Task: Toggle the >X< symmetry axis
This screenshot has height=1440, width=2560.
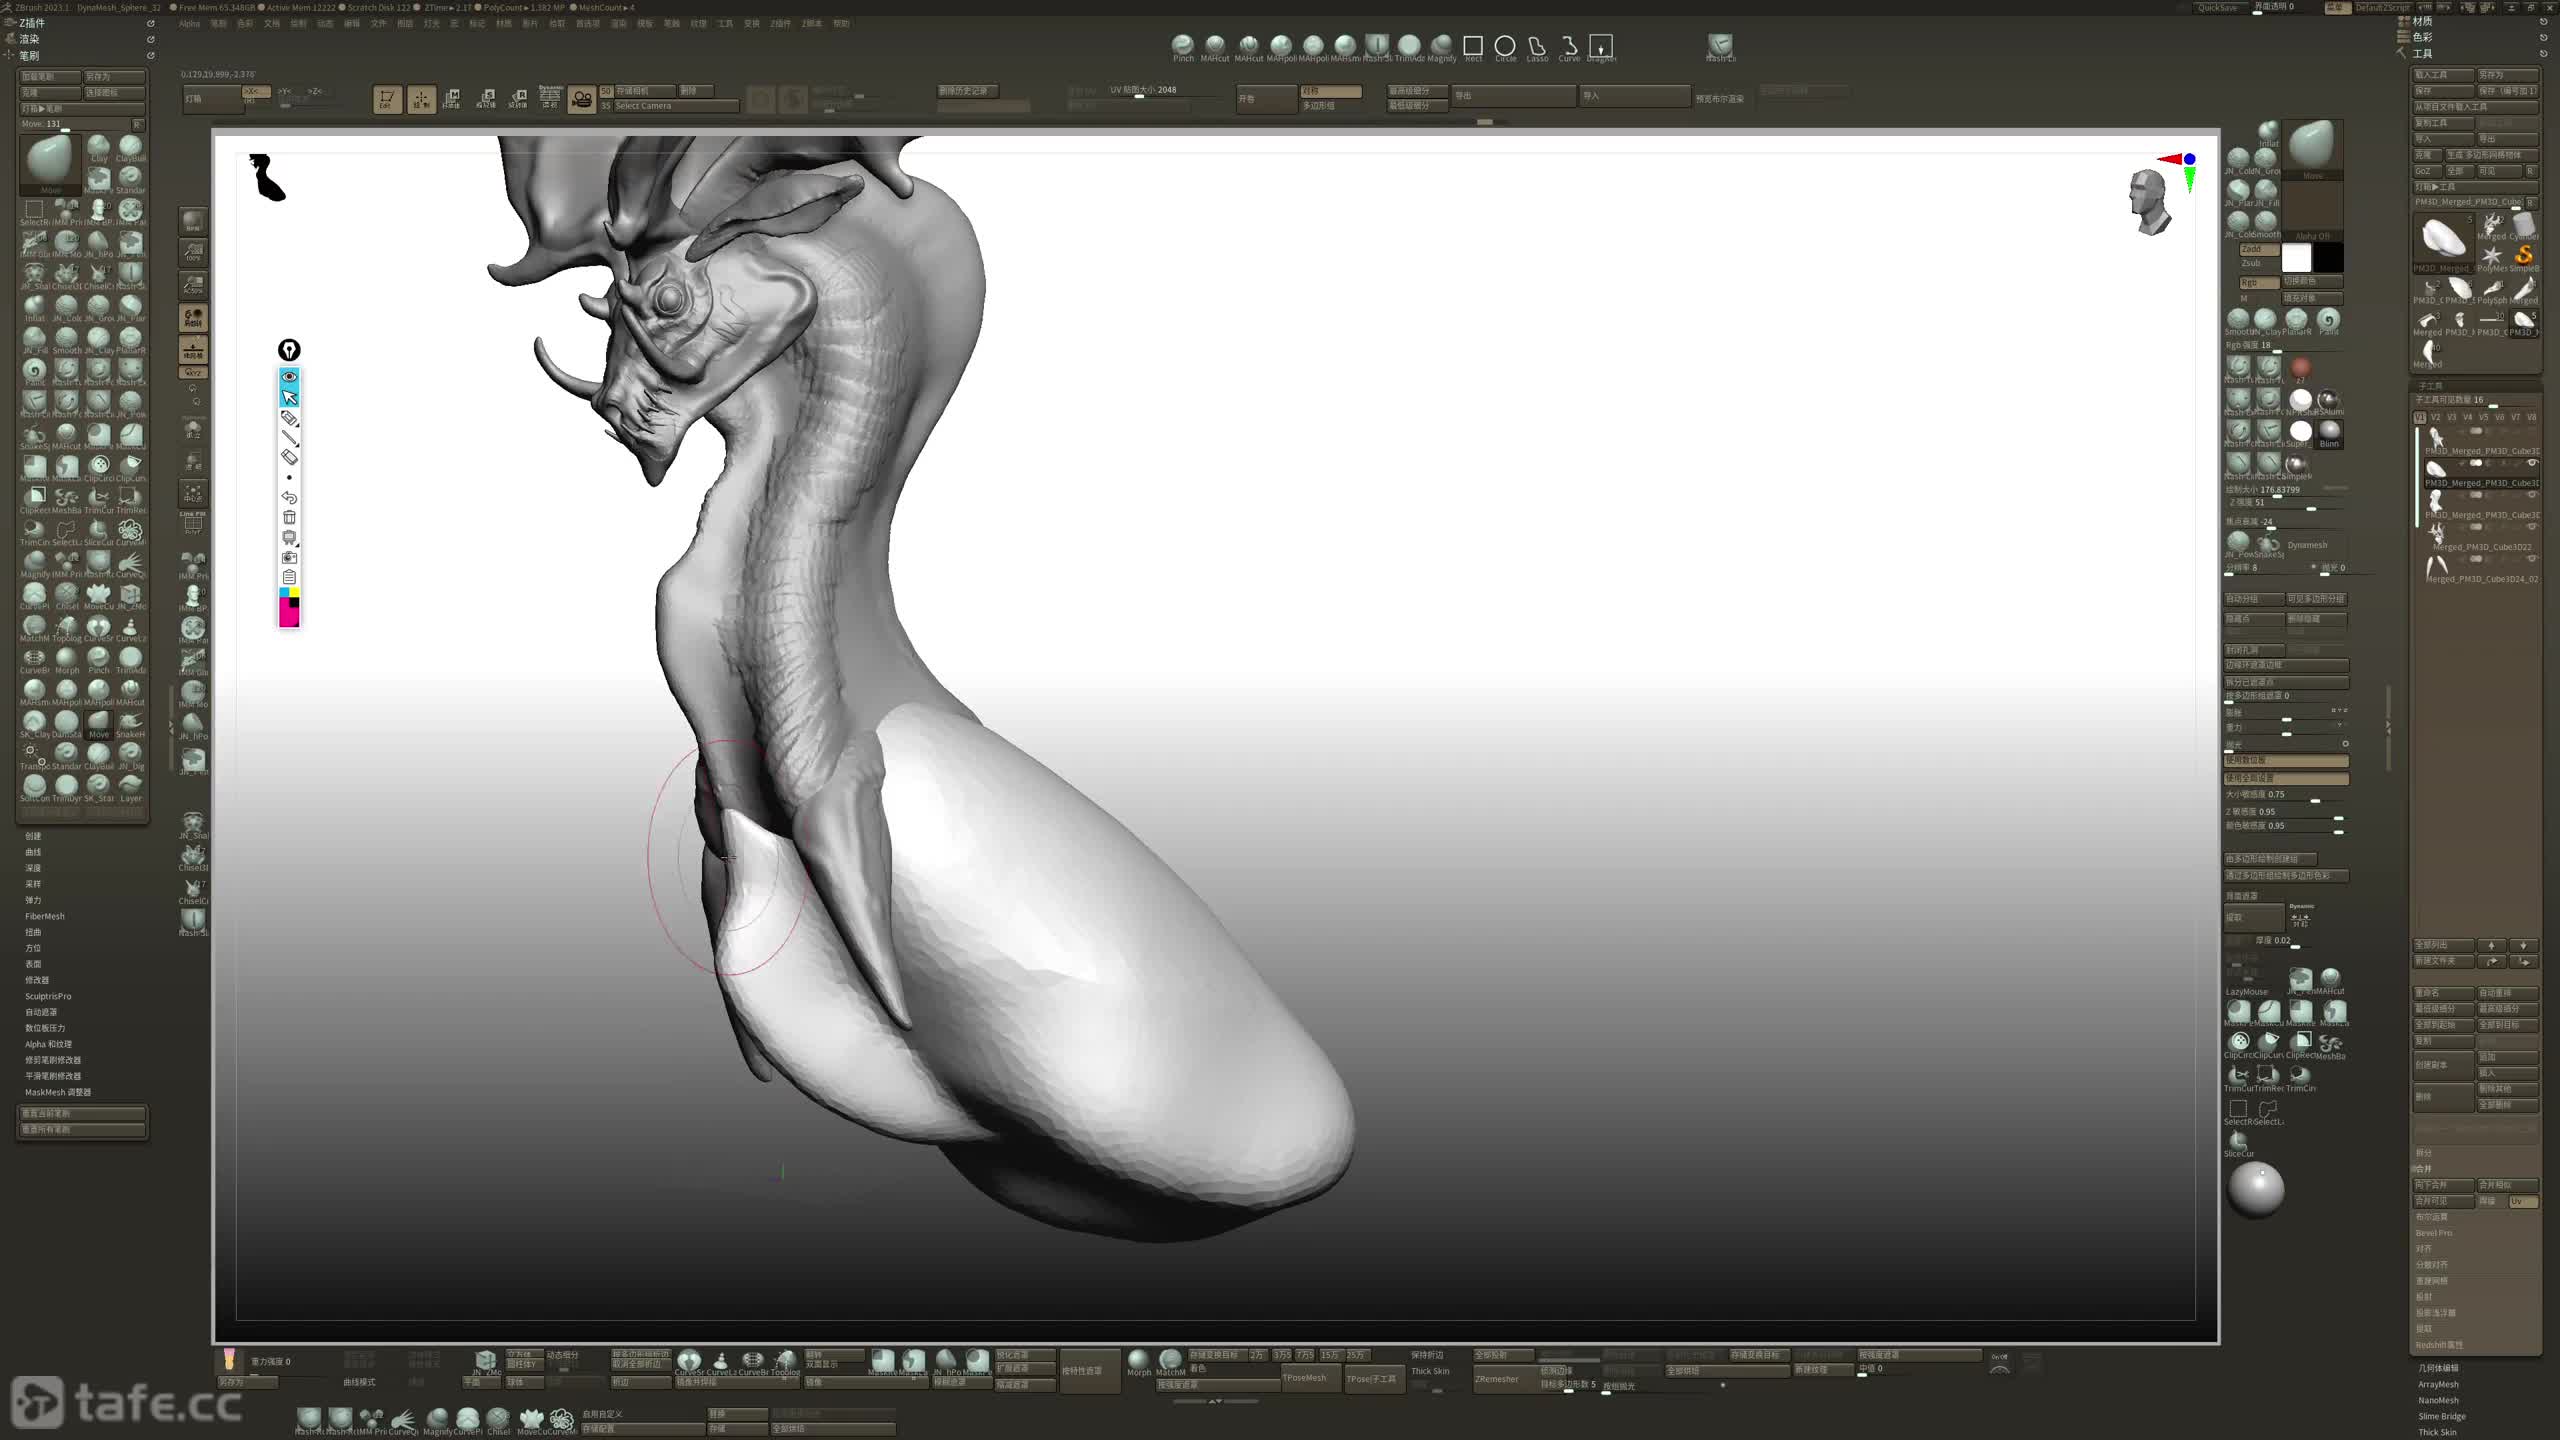Action: [256, 91]
